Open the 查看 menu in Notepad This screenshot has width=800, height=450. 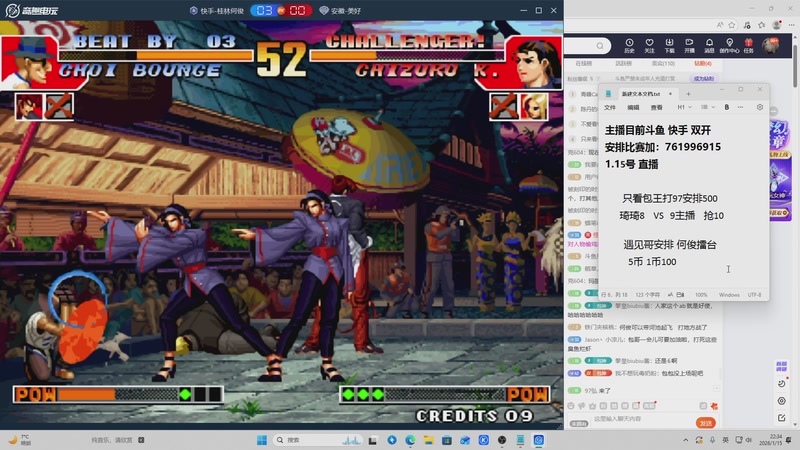[657, 108]
